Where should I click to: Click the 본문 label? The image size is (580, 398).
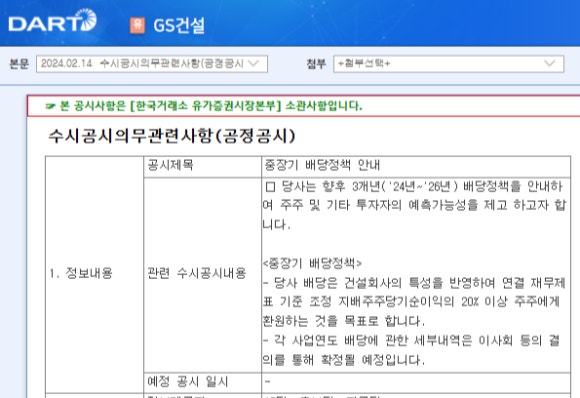click(x=19, y=64)
